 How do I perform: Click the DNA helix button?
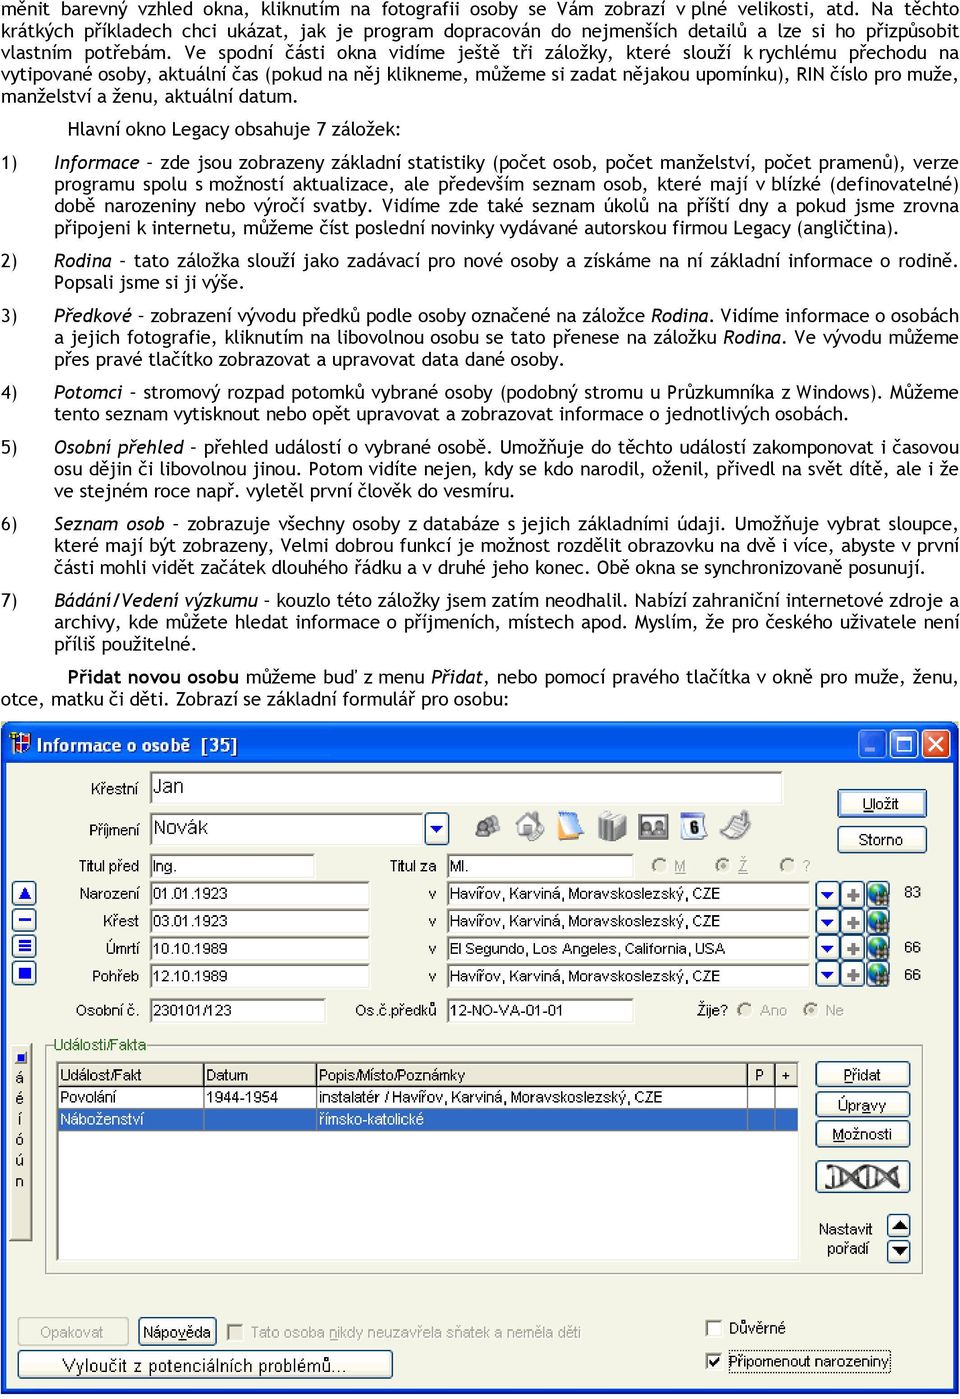pos(862,1177)
